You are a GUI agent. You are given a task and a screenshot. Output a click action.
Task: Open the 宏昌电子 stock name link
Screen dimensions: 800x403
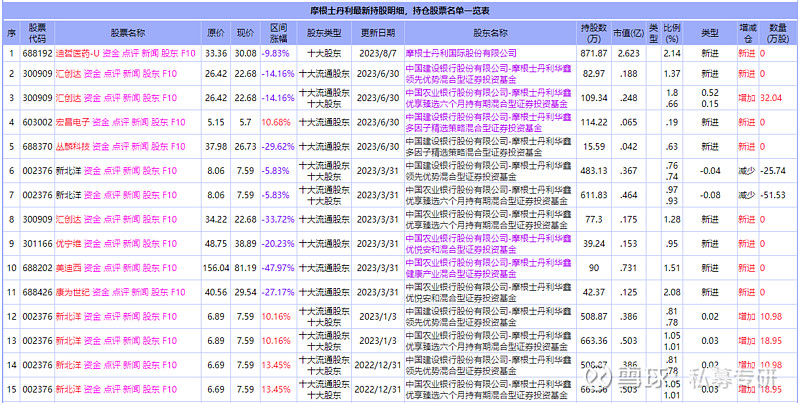[x=72, y=122]
